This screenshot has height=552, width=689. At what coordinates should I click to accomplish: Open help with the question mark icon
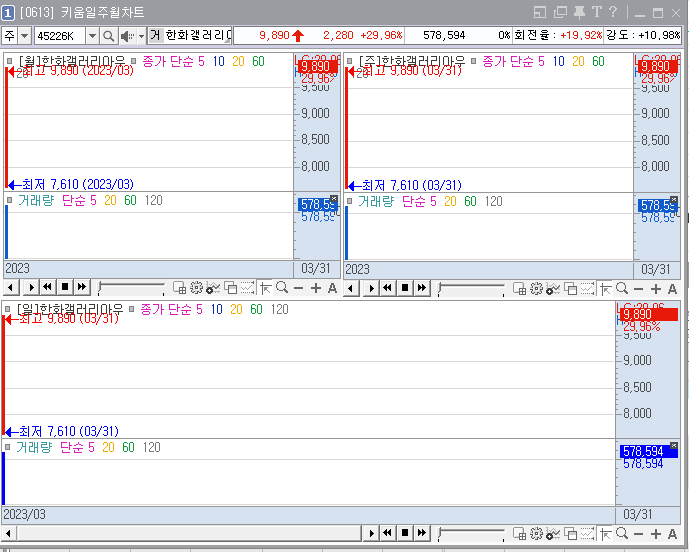pyautogui.click(x=613, y=12)
